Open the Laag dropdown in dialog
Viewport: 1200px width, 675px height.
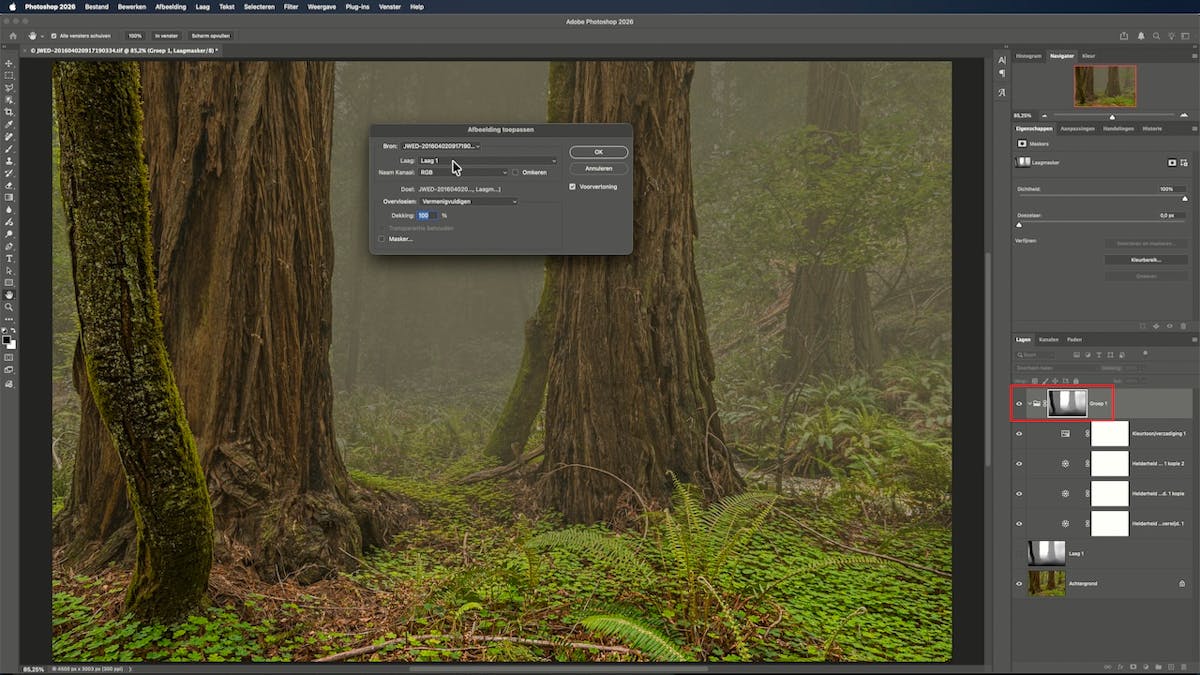pyautogui.click(x=488, y=160)
